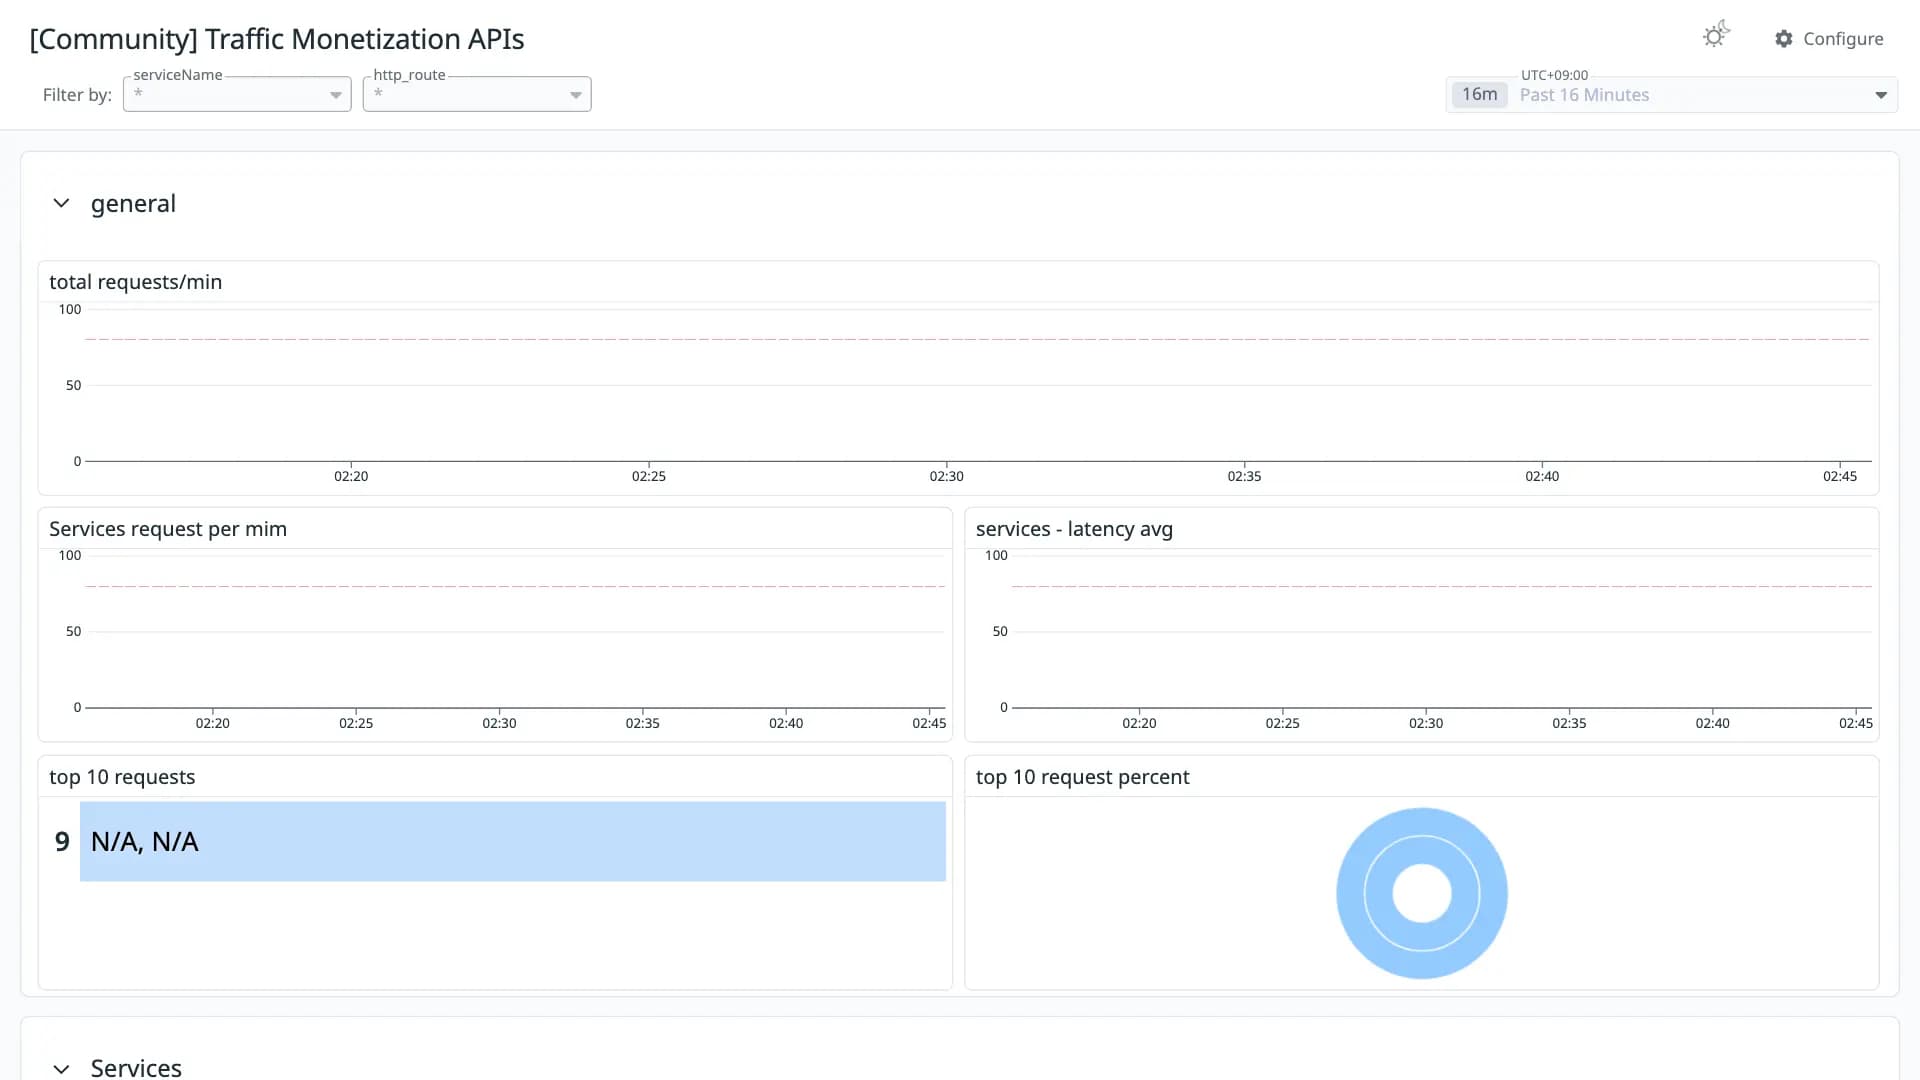Click the Services request per mim panel title
Image resolution: width=1920 pixels, height=1080 pixels.
168,529
